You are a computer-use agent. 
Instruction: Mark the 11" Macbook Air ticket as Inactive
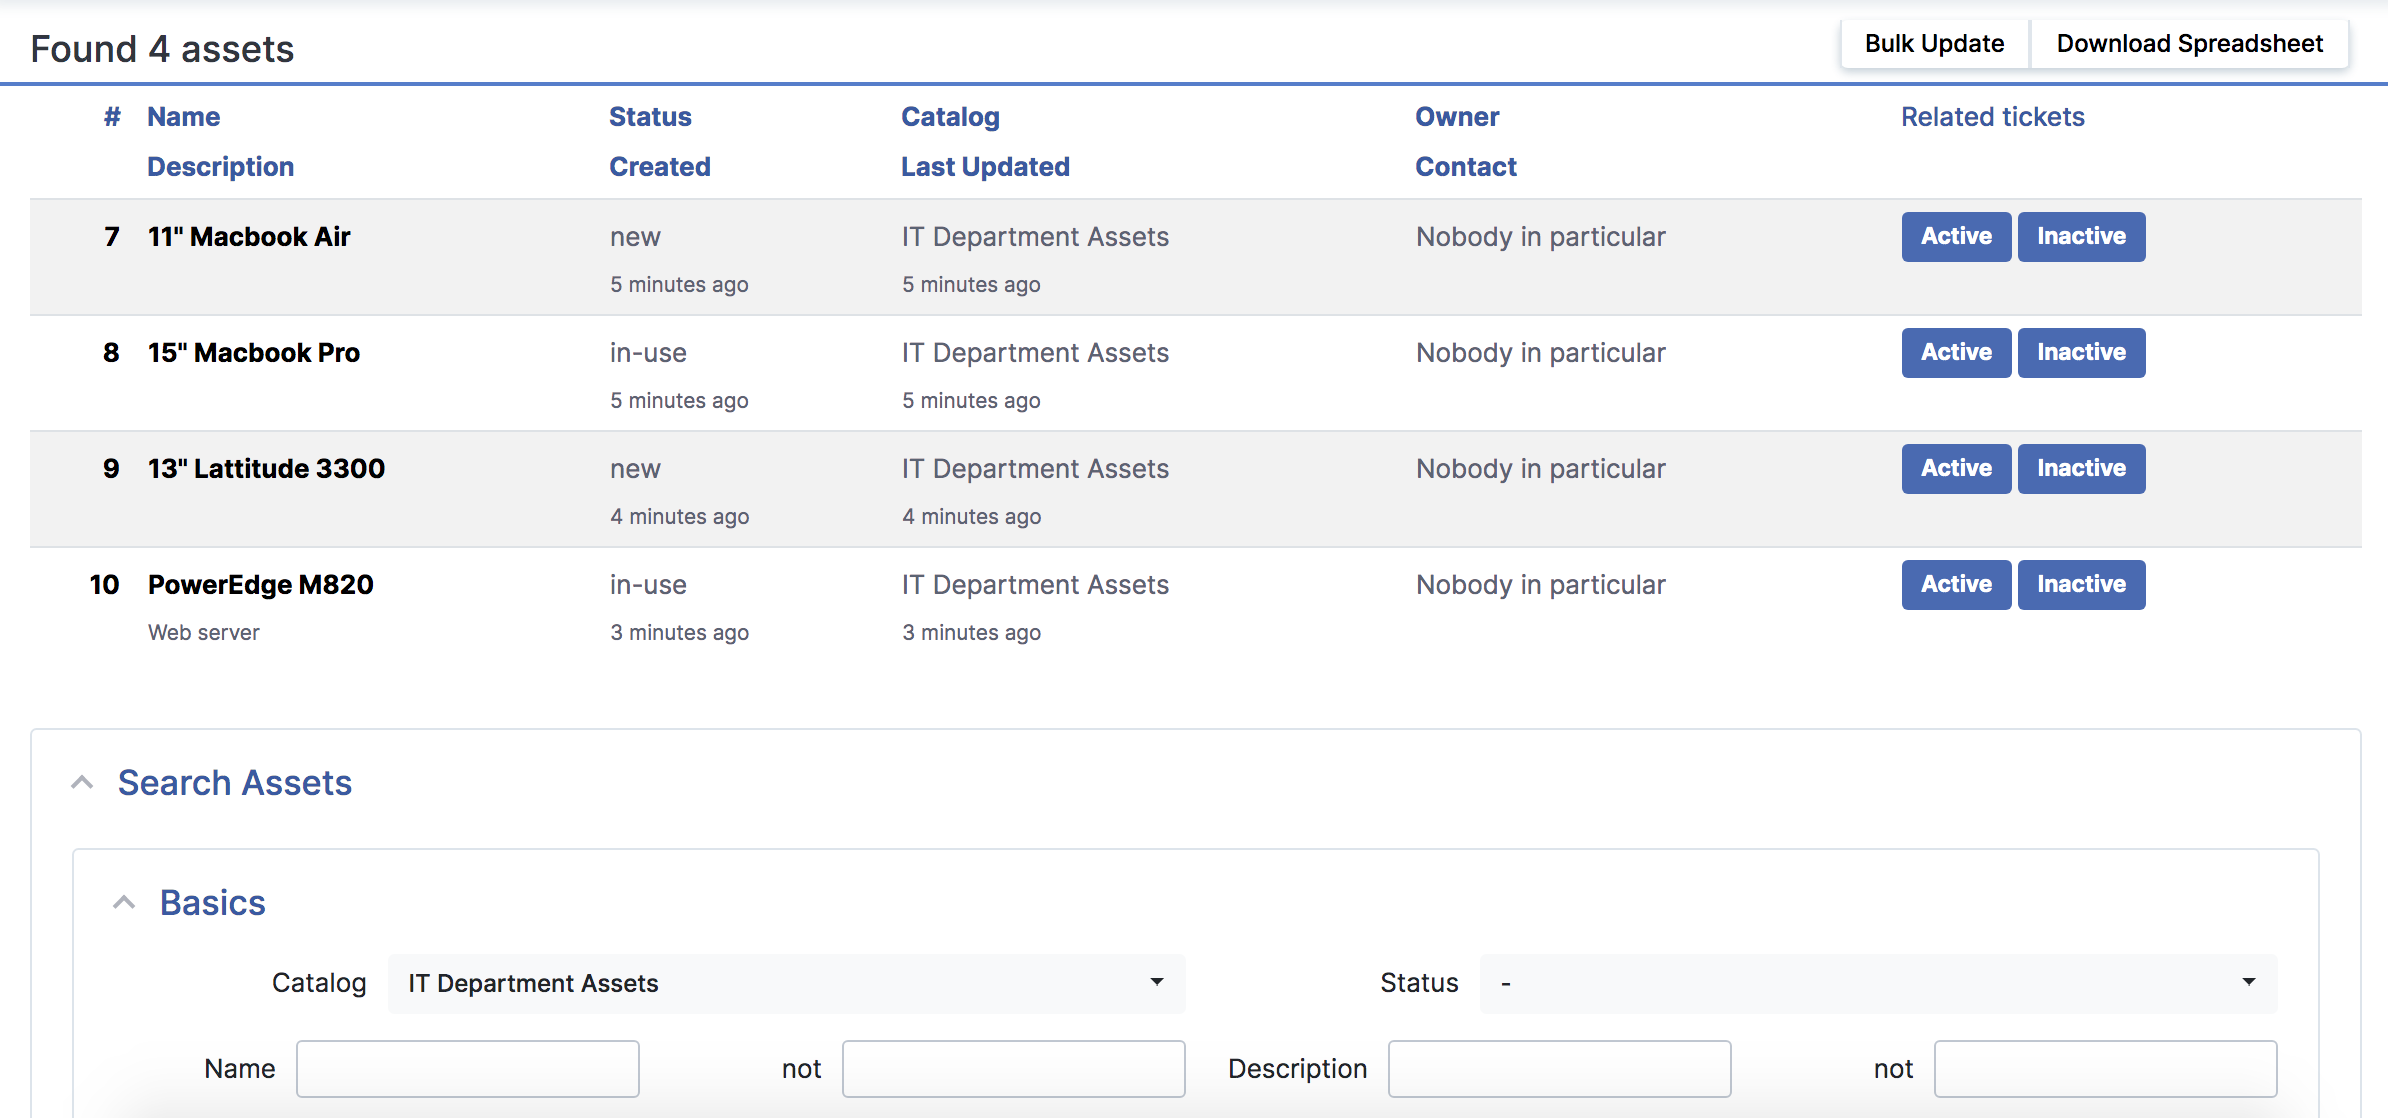click(2081, 237)
